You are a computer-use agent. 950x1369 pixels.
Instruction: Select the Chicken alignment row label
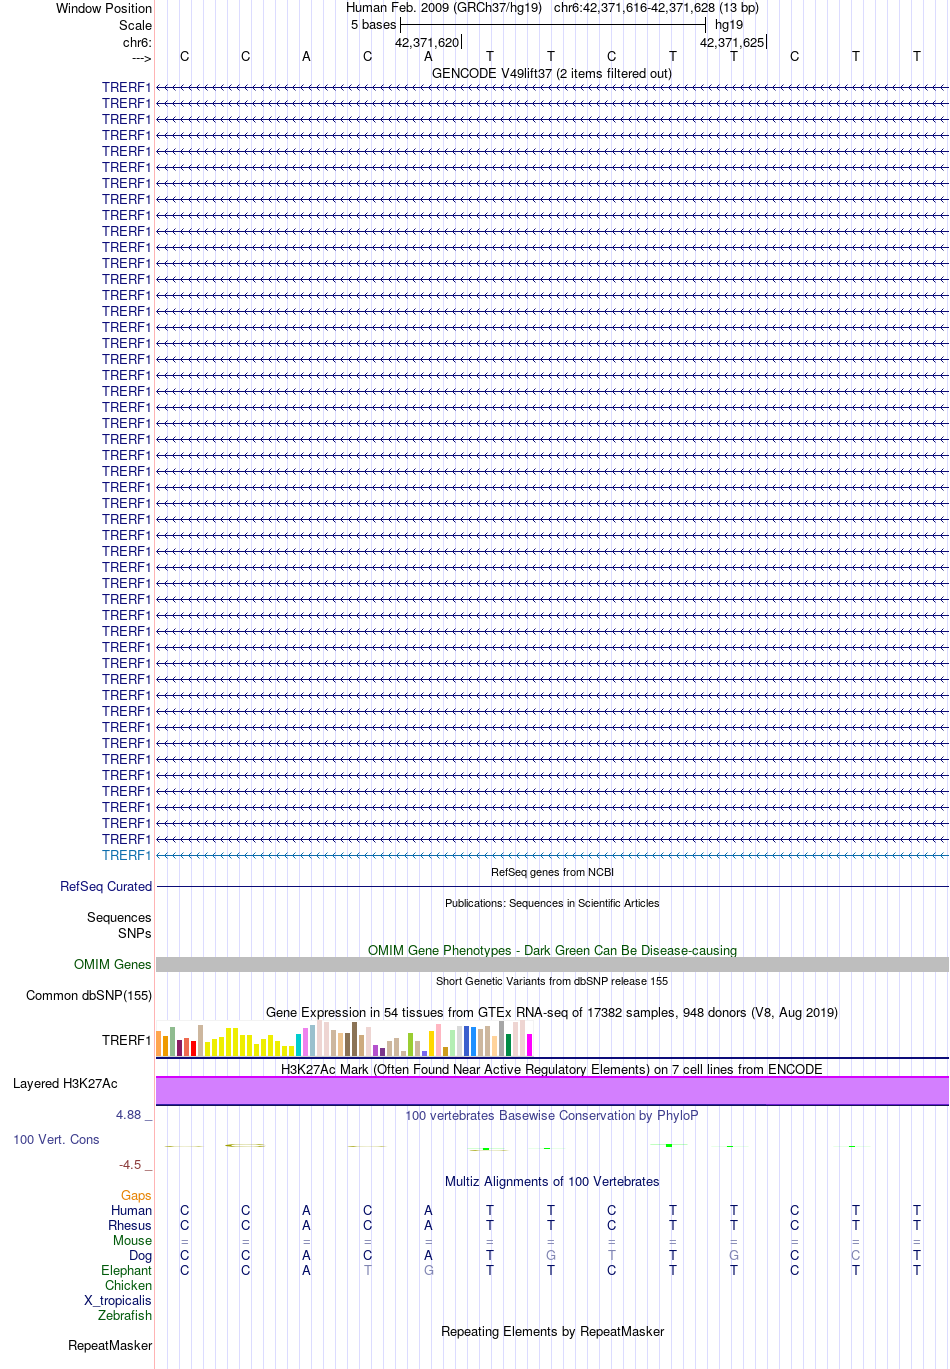(x=128, y=1285)
